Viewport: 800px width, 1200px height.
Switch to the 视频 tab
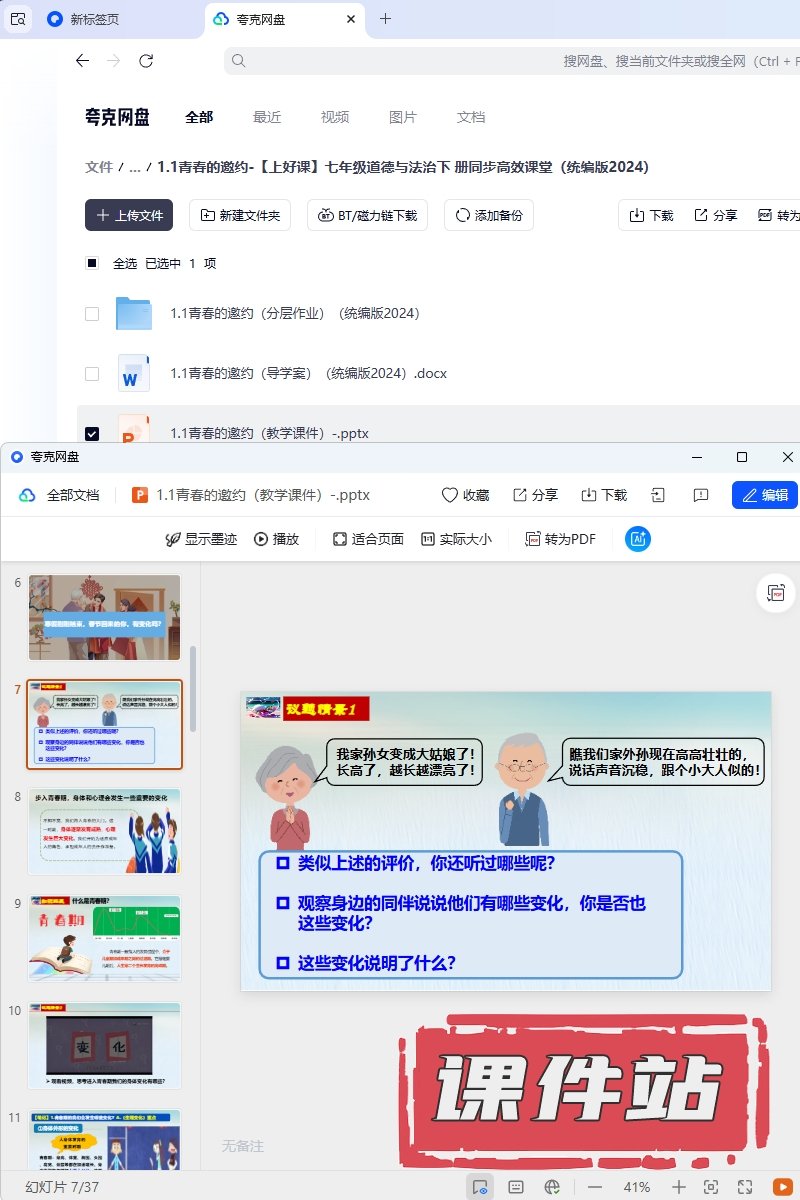335,117
